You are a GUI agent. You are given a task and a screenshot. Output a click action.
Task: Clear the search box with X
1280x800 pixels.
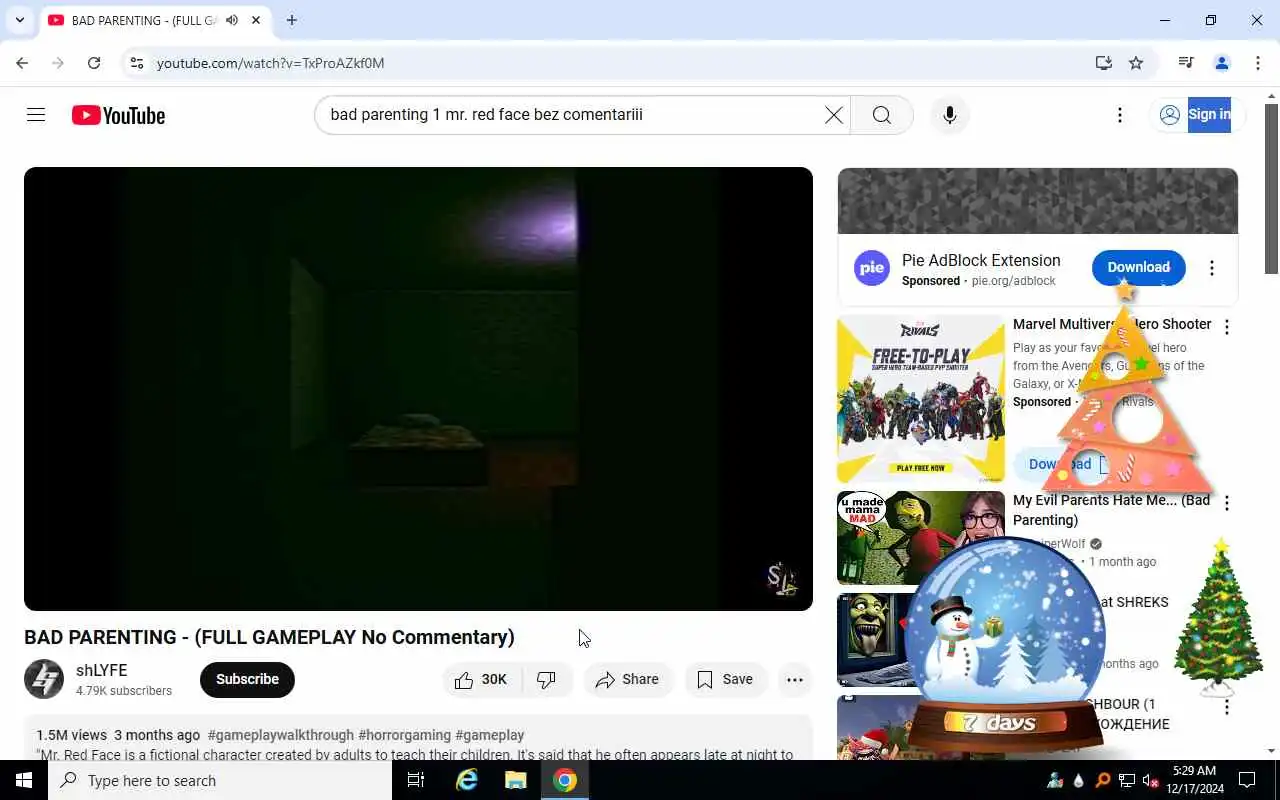(x=833, y=115)
